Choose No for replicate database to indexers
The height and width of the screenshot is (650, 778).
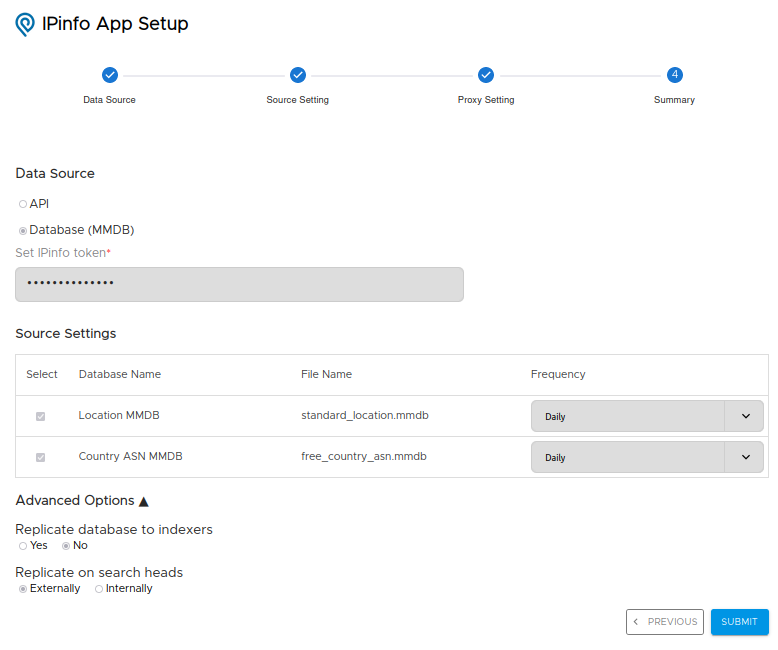coord(65,546)
